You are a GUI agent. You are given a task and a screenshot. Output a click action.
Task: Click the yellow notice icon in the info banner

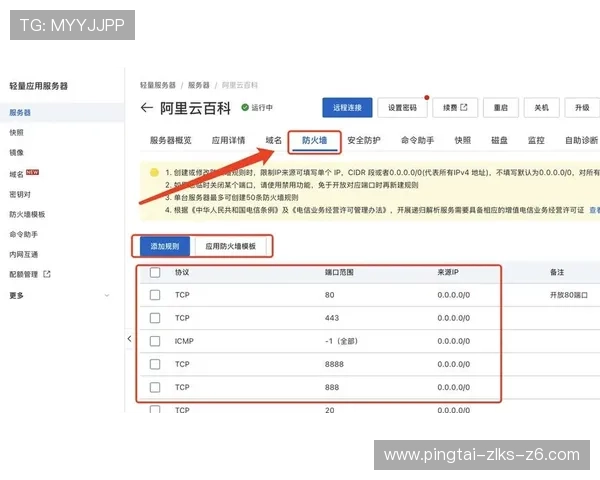click(x=154, y=173)
